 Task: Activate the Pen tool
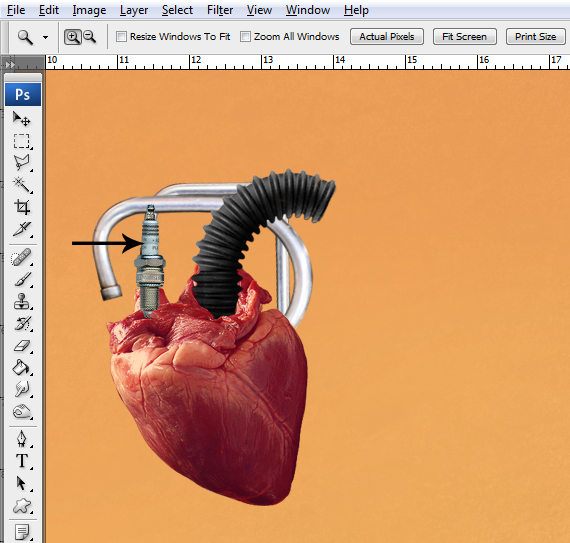(x=22, y=439)
